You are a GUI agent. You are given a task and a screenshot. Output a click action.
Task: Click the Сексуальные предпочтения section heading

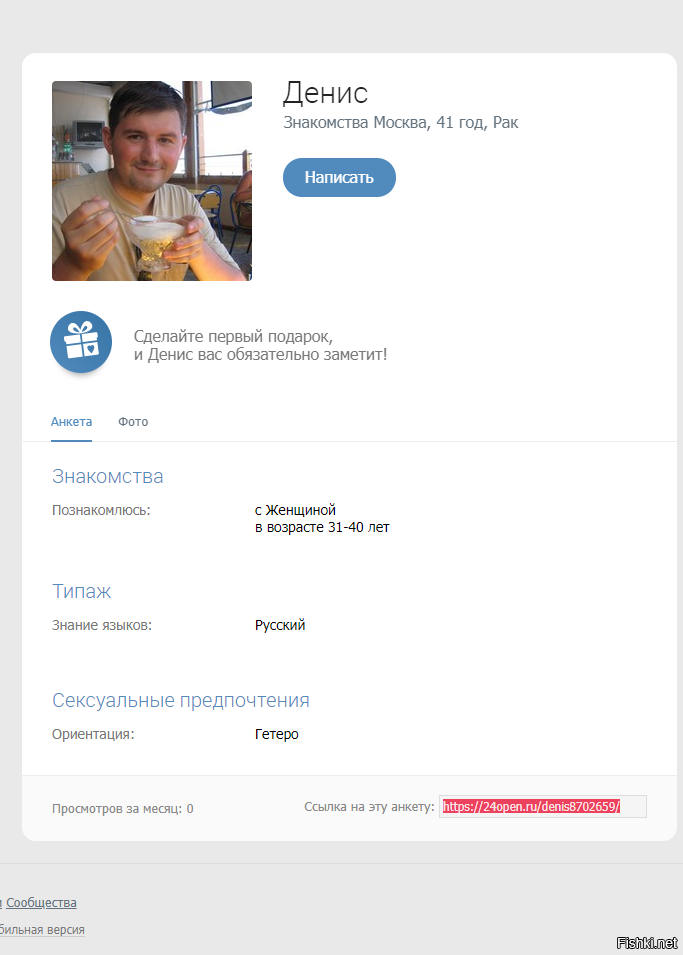181,700
